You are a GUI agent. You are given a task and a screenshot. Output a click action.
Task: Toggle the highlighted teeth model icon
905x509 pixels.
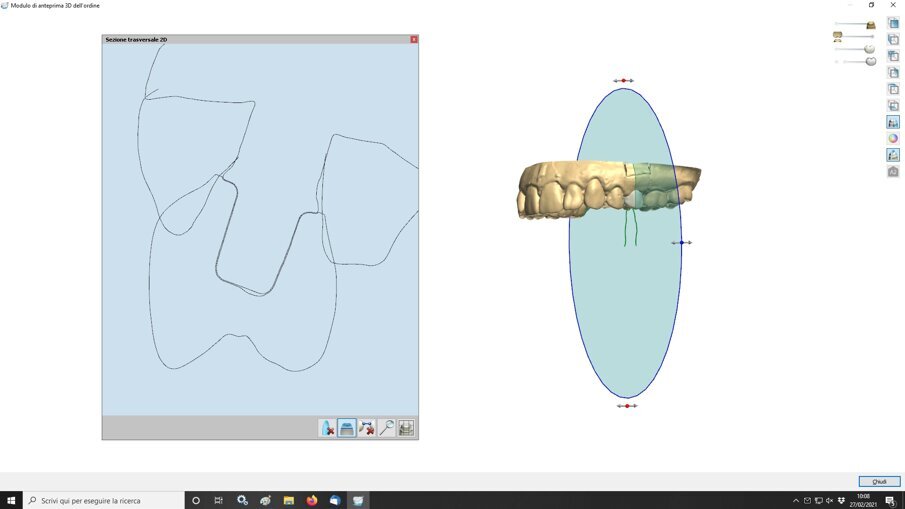point(893,122)
